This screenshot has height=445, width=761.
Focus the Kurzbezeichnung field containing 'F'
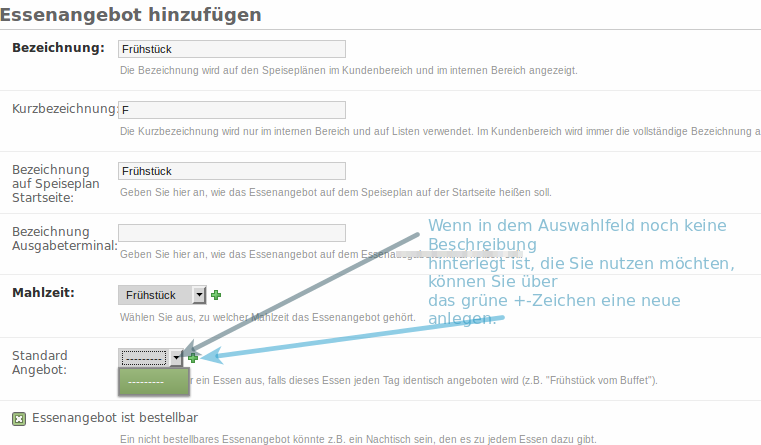point(232,110)
